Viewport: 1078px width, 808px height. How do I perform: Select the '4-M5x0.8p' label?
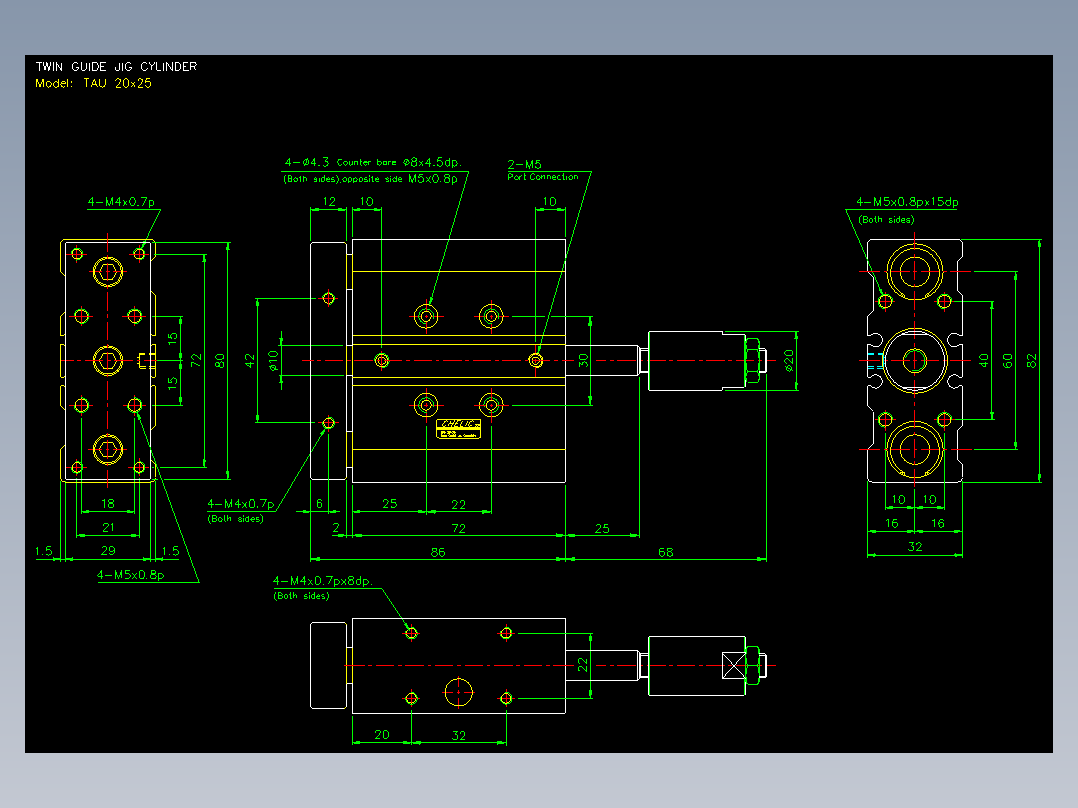coord(131,575)
